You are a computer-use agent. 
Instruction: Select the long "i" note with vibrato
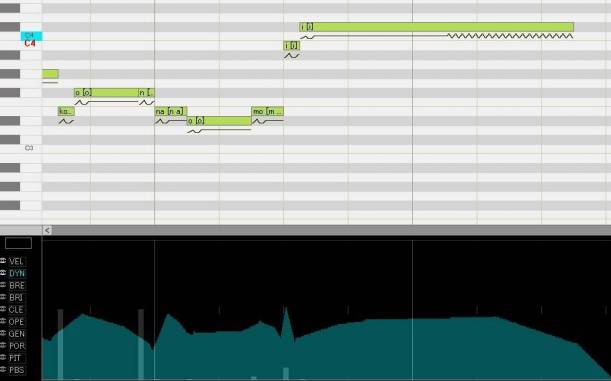pos(436,27)
